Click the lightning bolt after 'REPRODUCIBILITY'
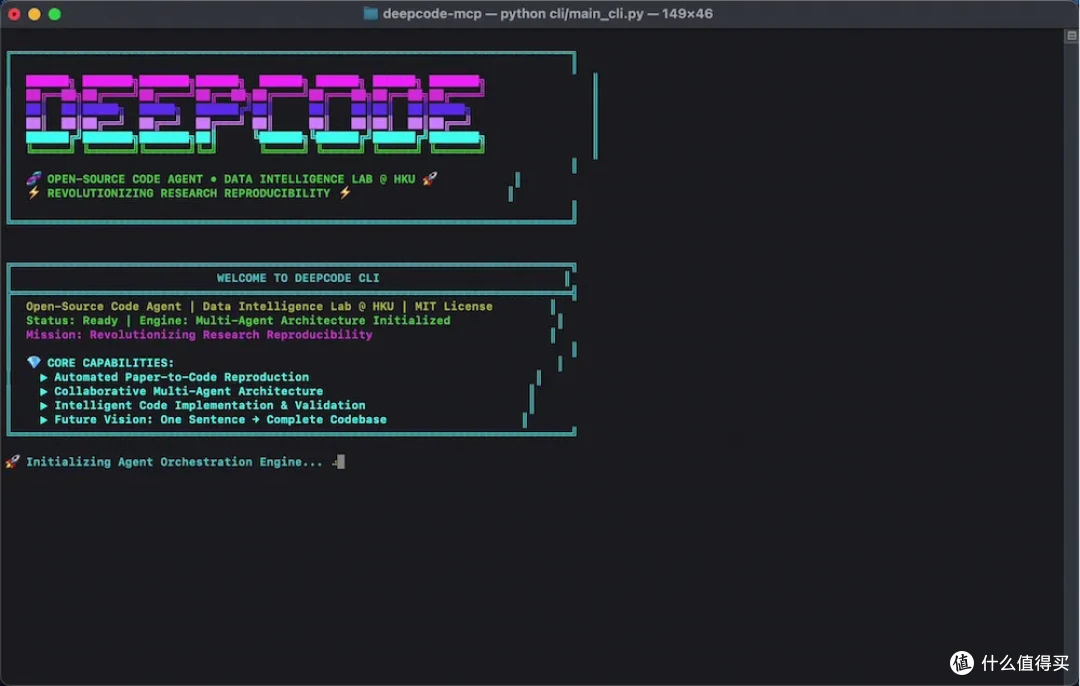Screen dimensions: 1080x686 (x=344, y=193)
